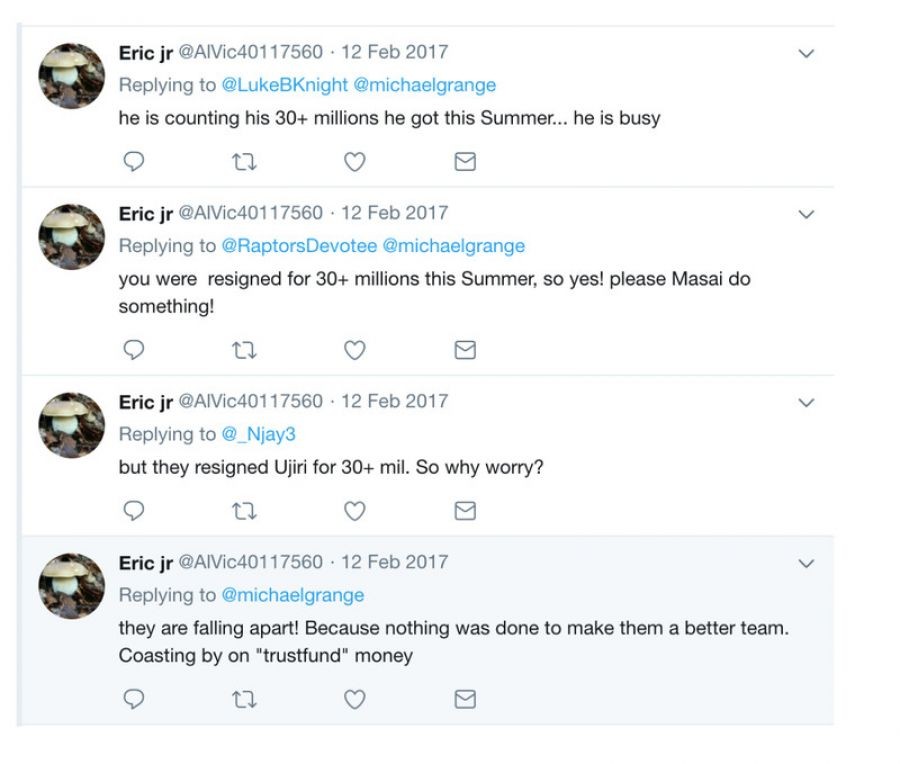Retweet the 'they are falling apart' tweet

tap(244, 700)
